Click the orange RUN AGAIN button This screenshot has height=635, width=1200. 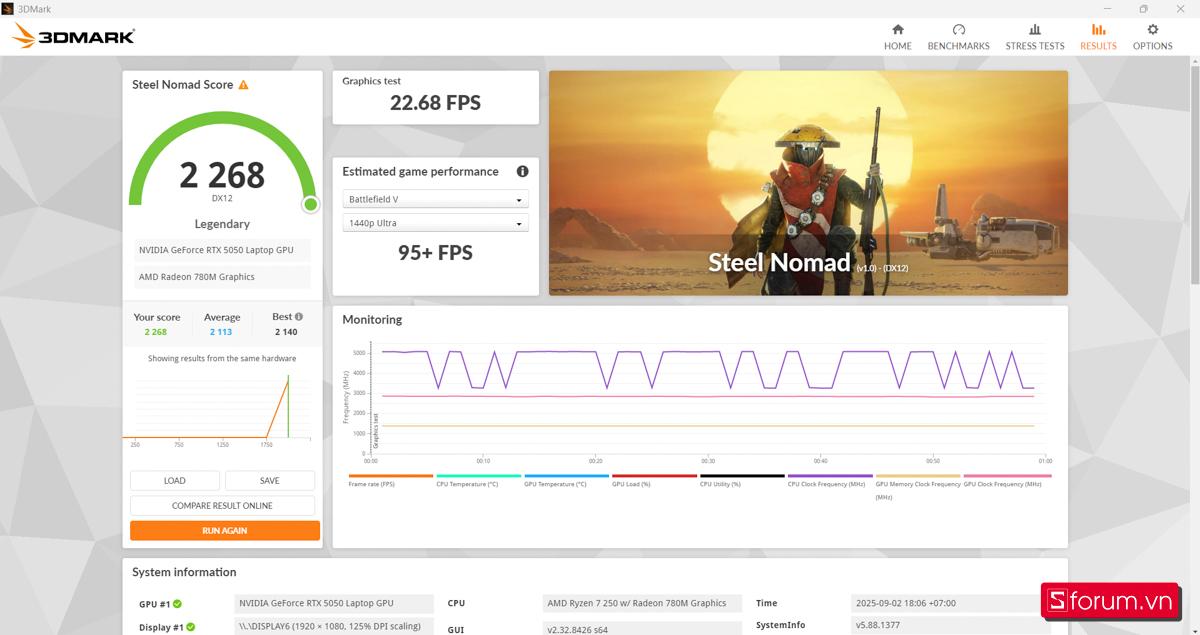tap(225, 531)
